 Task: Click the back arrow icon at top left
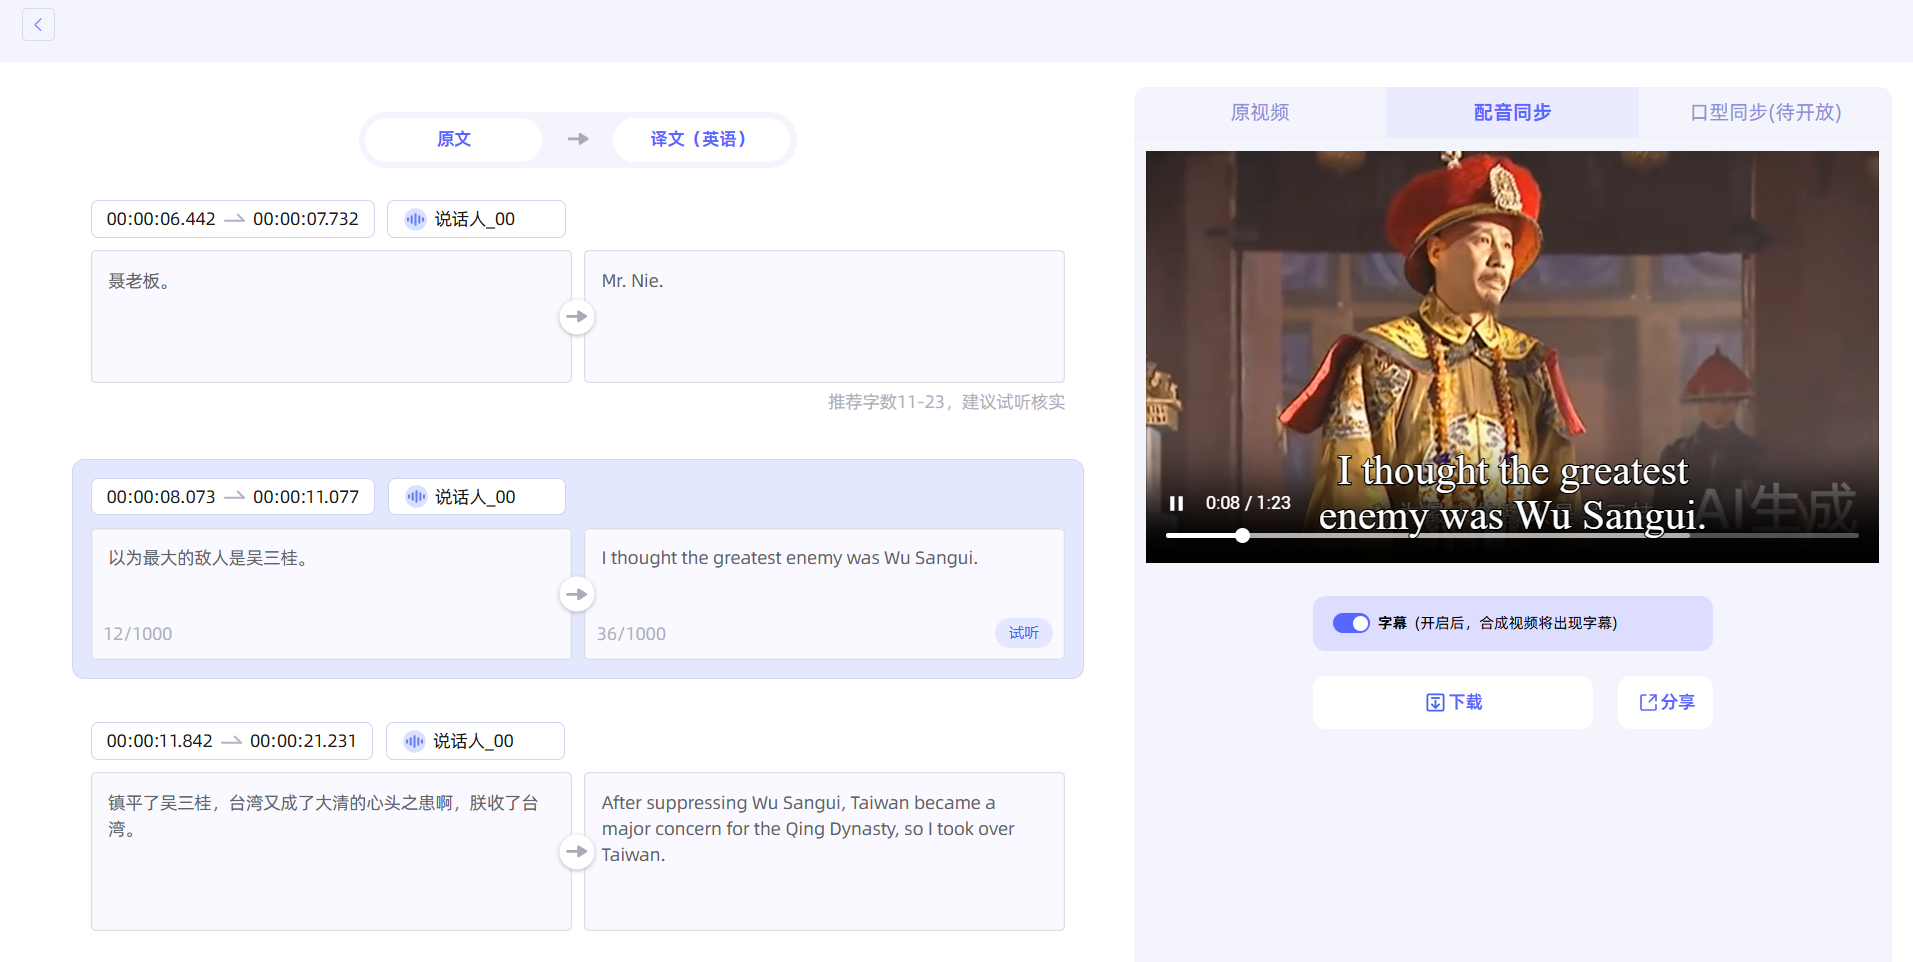point(38,25)
